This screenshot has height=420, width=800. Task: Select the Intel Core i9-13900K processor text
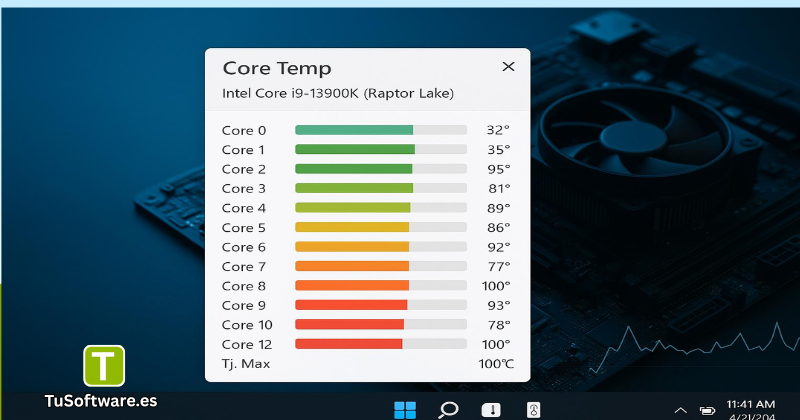(x=338, y=93)
